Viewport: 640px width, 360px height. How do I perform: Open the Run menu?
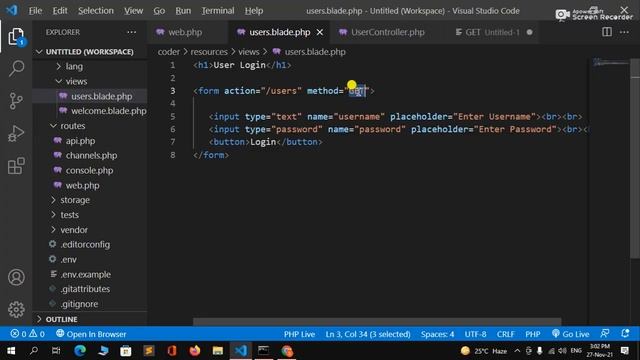pos(183,11)
